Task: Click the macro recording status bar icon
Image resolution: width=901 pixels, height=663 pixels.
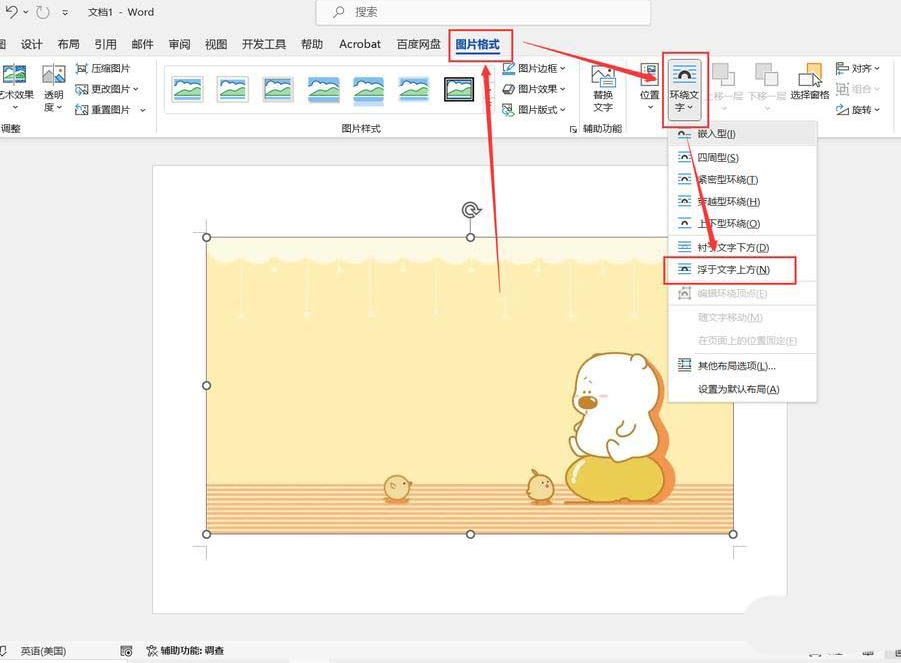Action: (126, 651)
